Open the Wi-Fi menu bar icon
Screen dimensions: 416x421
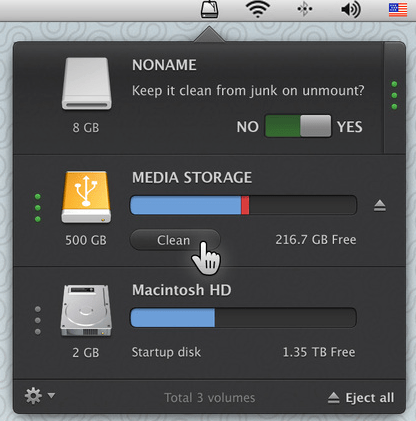pos(258,9)
